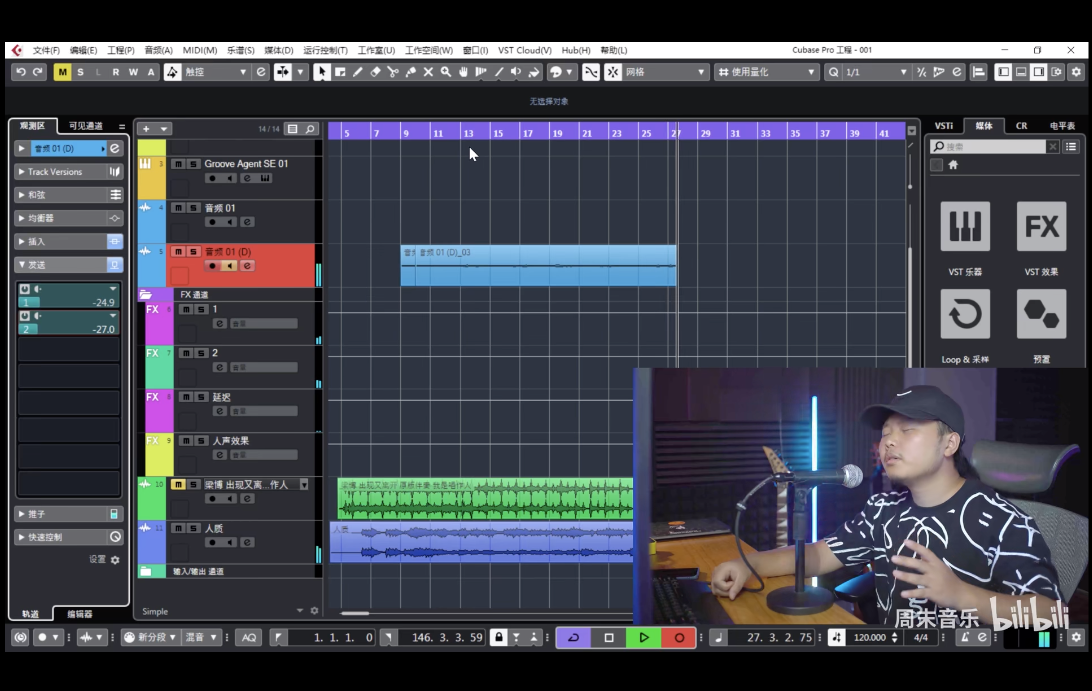Select the Zoom magnifier tool
Screen dimensions: 1092x691
tap(446, 72)
